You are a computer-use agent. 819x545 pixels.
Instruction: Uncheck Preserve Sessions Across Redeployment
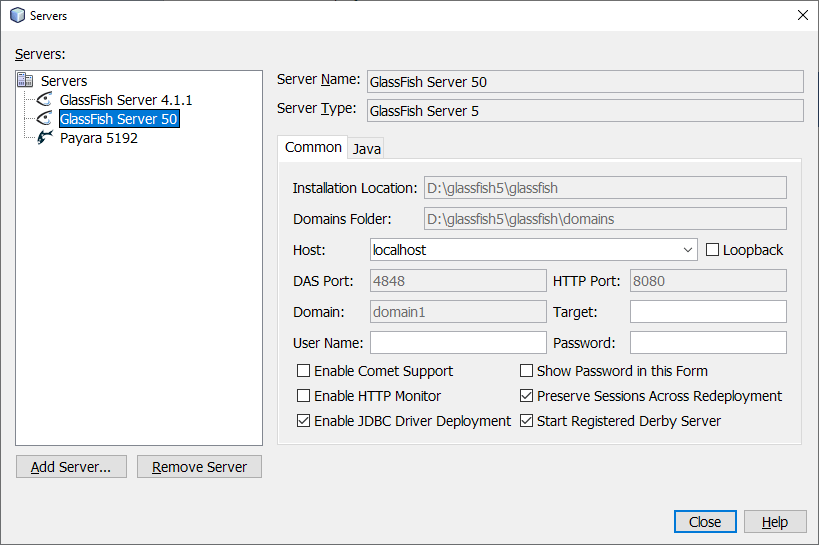[526, 396]
